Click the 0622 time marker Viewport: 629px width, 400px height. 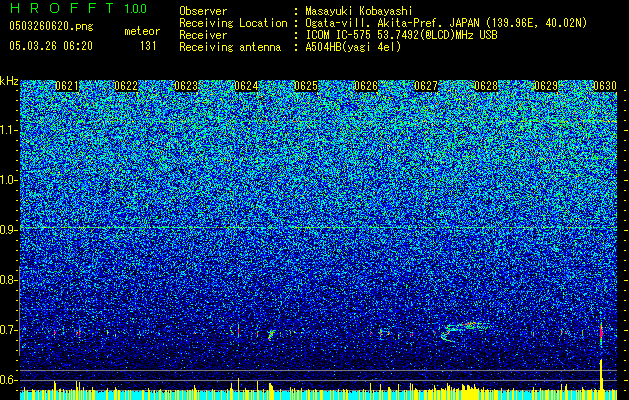(x=126, y=86)
